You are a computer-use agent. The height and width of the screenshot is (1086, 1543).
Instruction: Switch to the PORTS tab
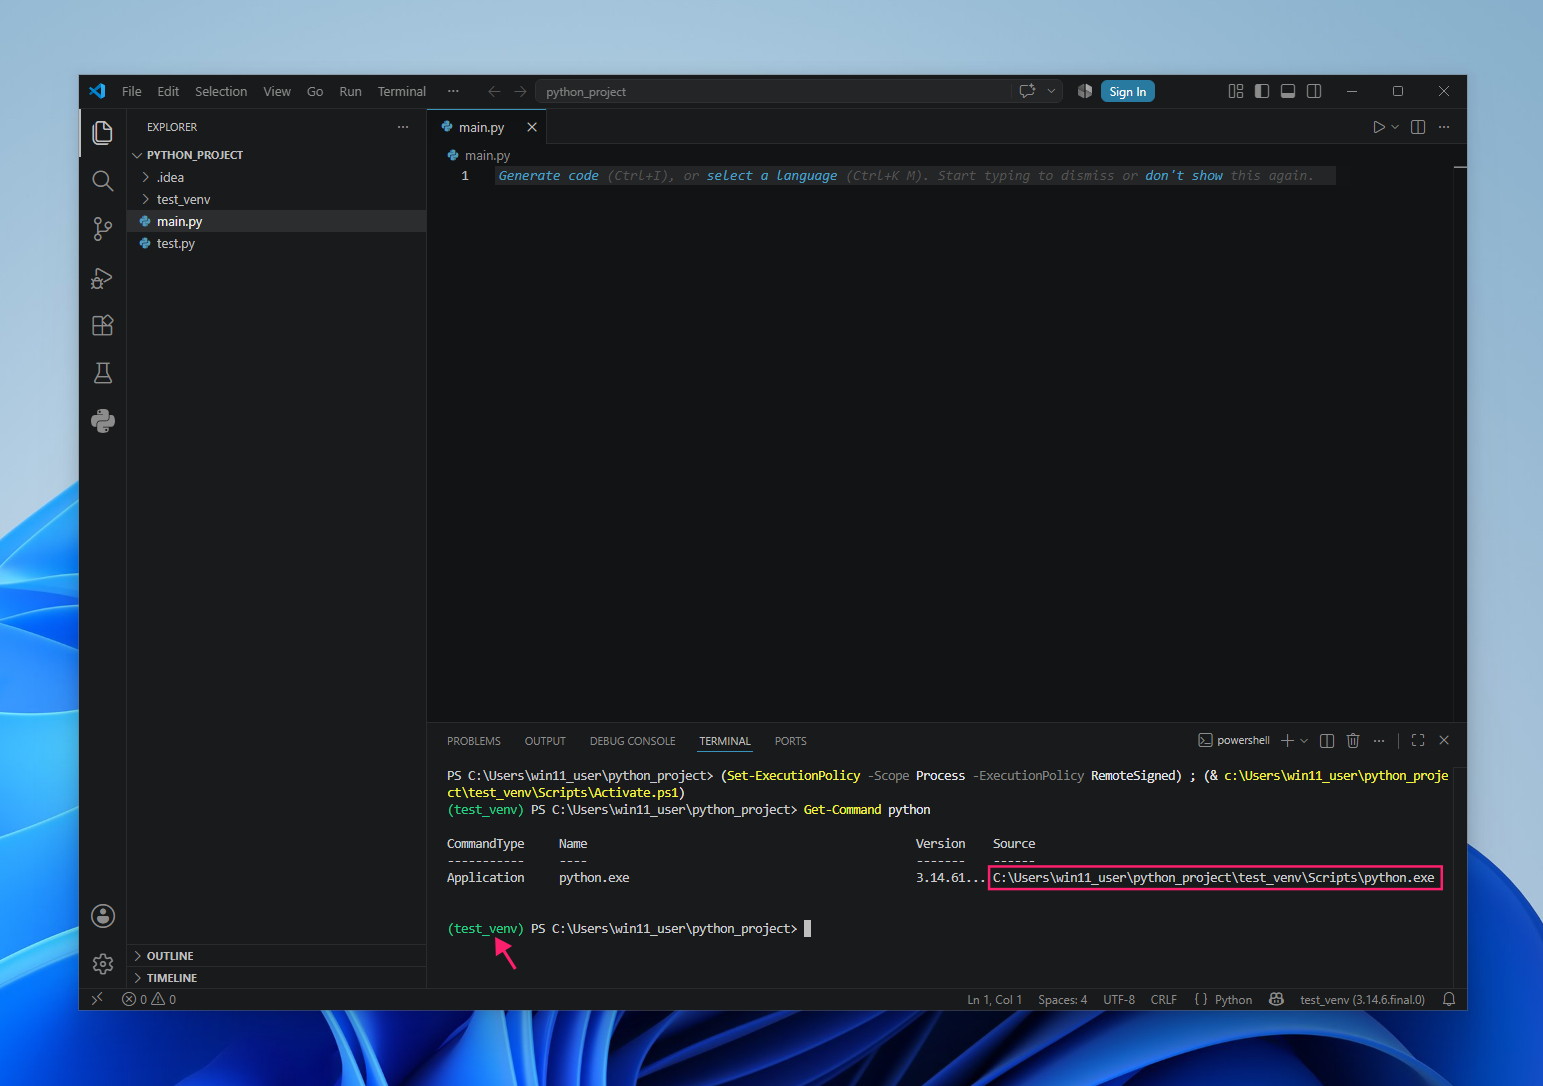point(790,741)
